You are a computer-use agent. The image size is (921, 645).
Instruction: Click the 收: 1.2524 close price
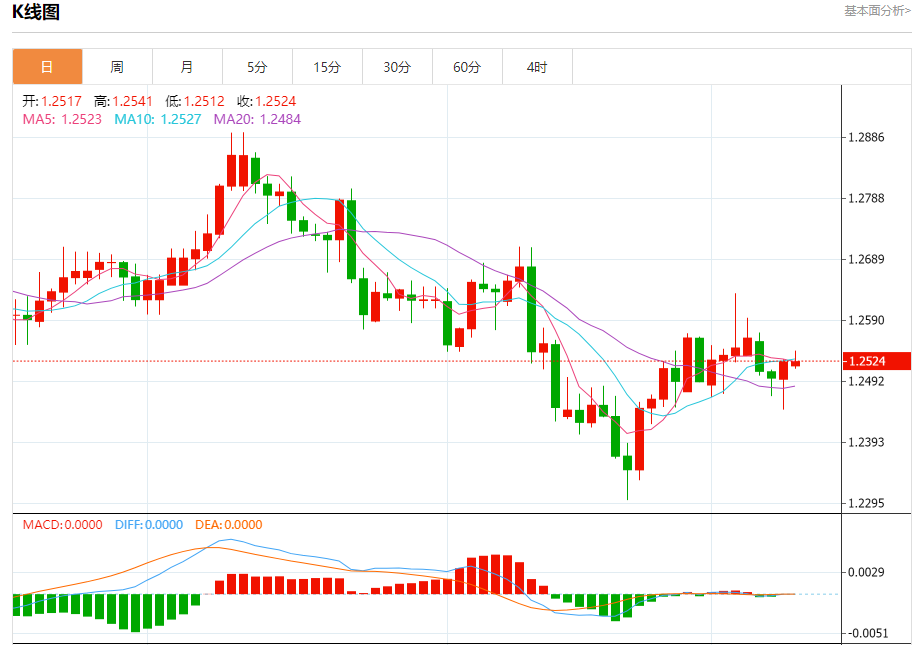pyautogui.click(x=267, y=101)
